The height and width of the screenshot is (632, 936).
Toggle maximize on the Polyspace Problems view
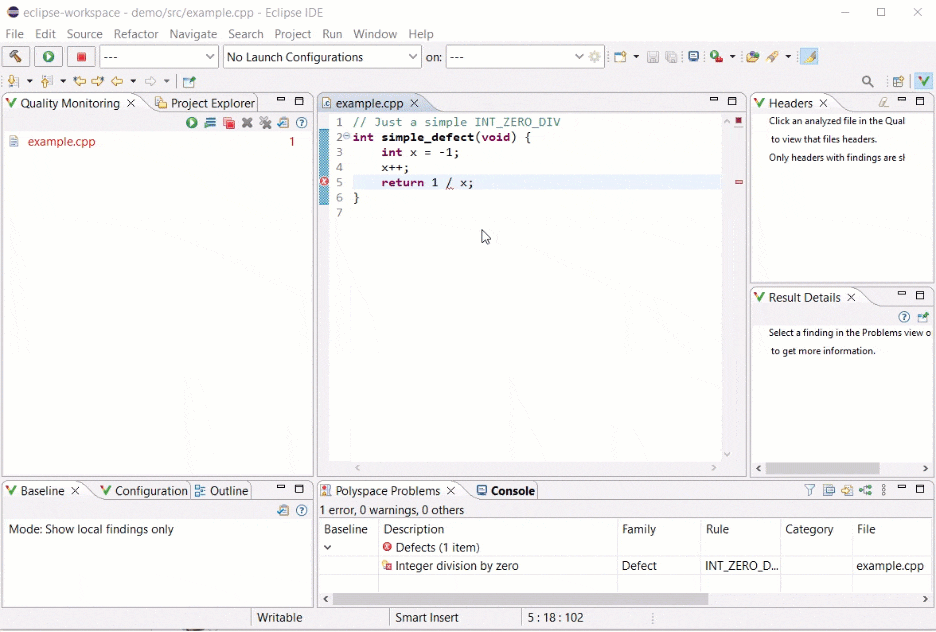(x=919, y=489)
